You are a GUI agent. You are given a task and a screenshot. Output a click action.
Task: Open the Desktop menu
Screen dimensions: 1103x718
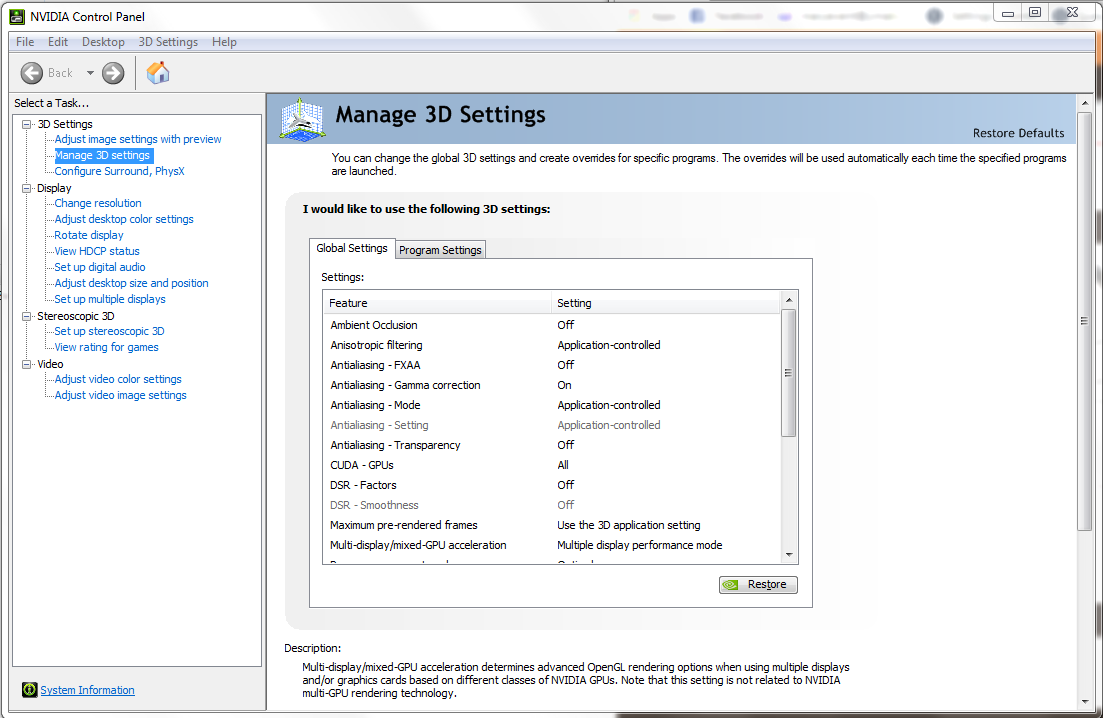click(103, 42)
